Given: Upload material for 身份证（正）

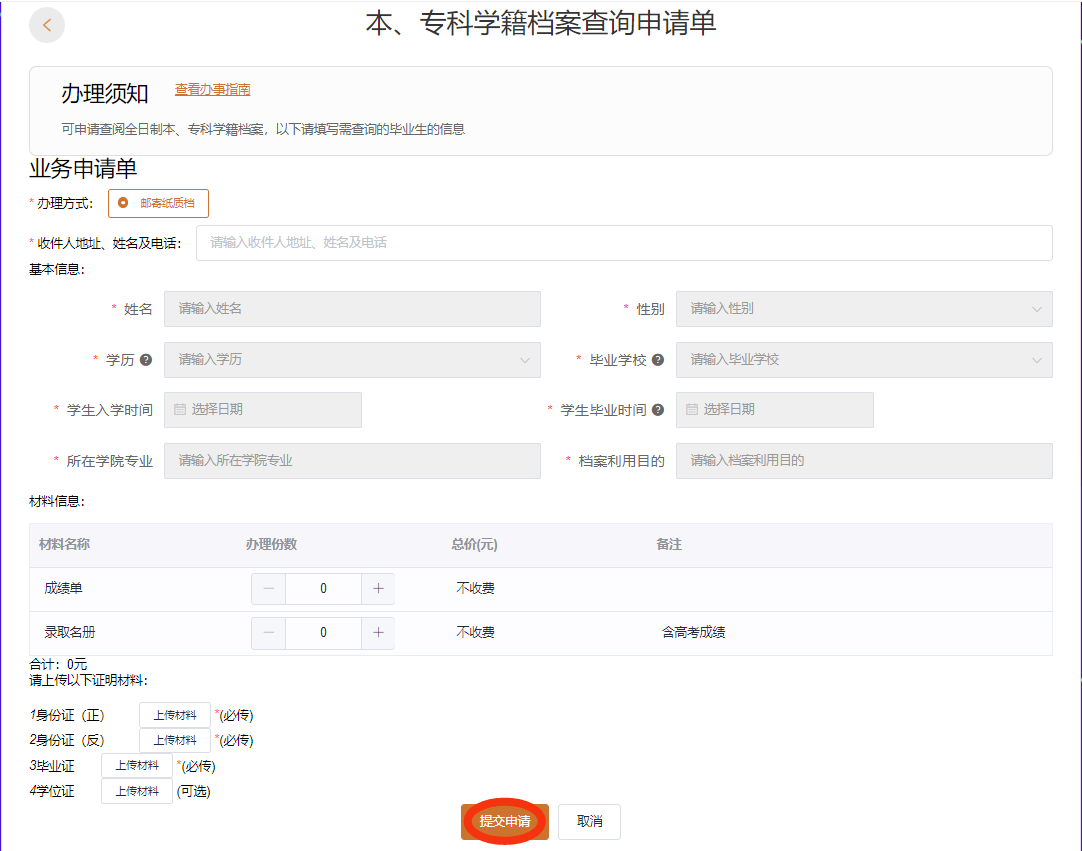Looking at the screenshot, I should (174, 715).
